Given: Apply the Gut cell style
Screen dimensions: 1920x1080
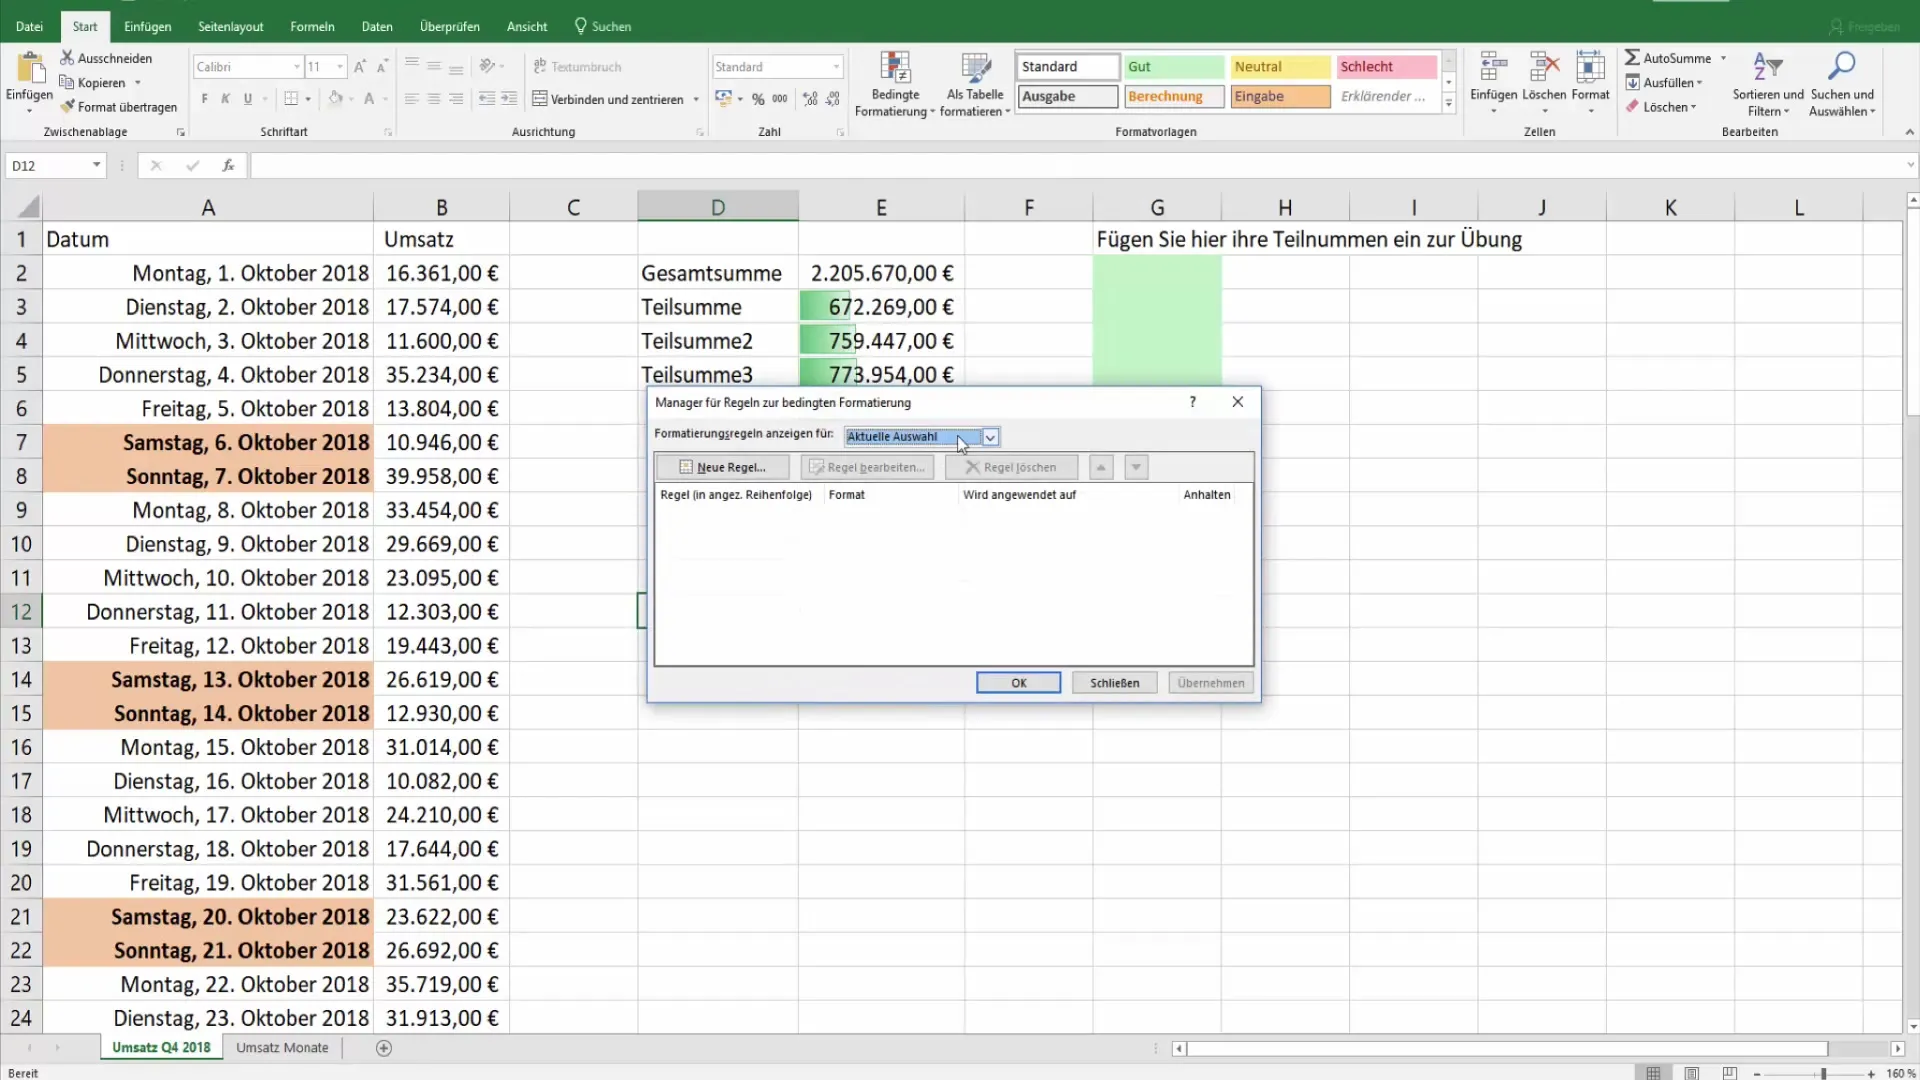Looking at the screenshot, I should (1174, 67).
